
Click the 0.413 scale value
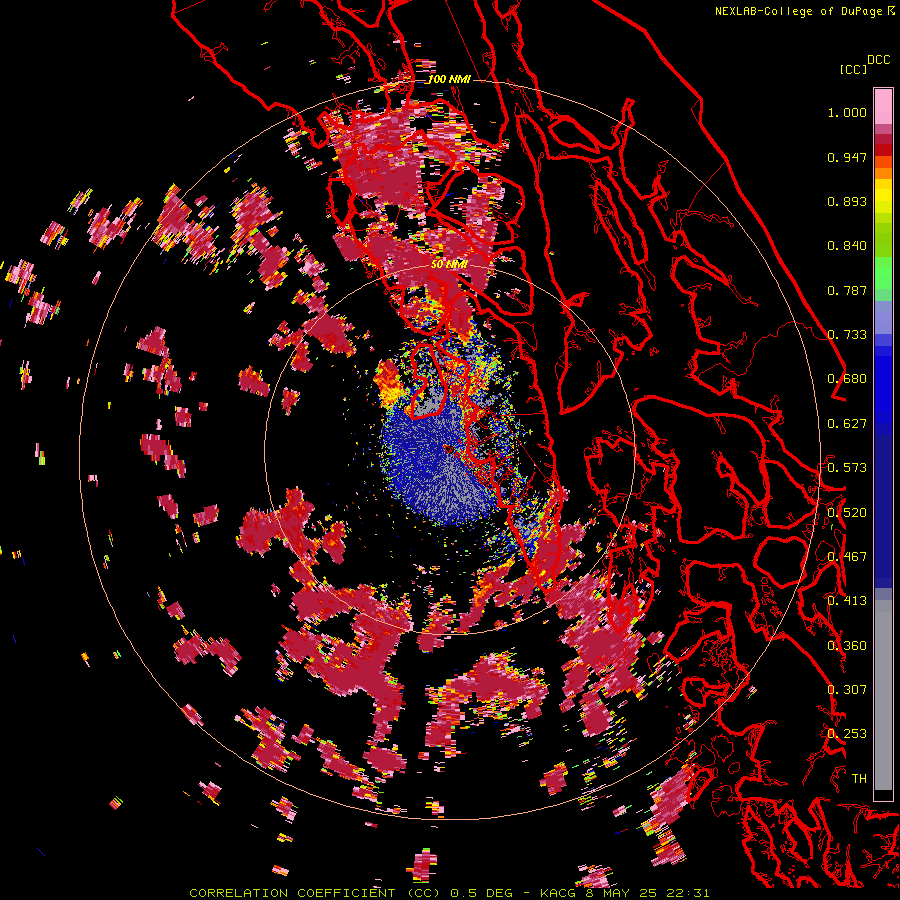tap(847, 601)
